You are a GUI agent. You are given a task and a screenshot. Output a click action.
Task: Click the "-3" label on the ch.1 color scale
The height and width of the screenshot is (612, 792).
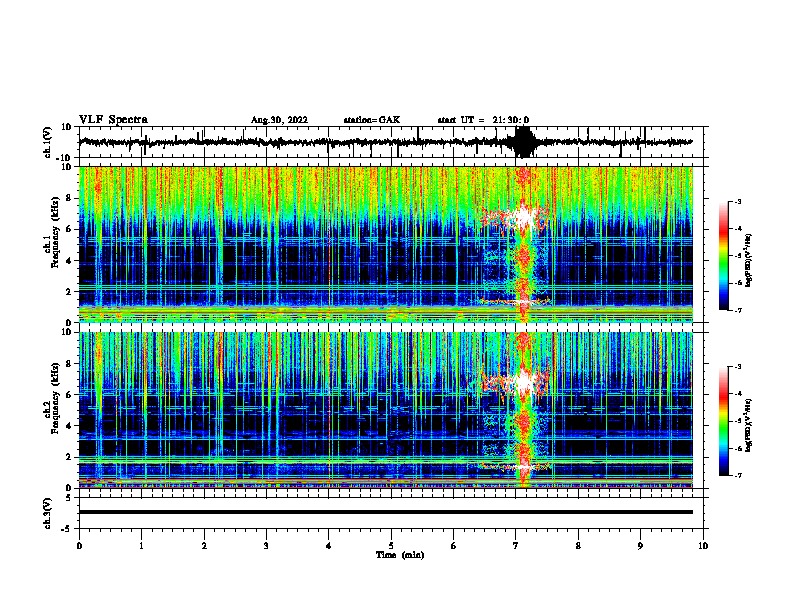(737, 201)
